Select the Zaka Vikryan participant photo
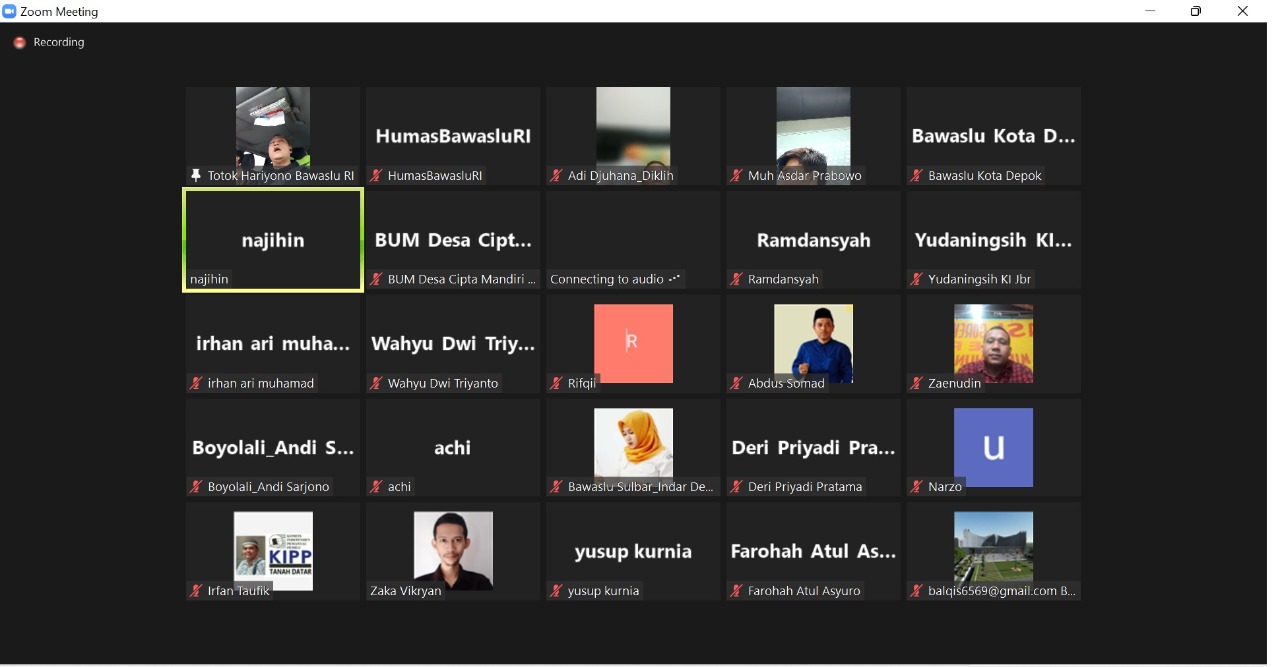 453,550
